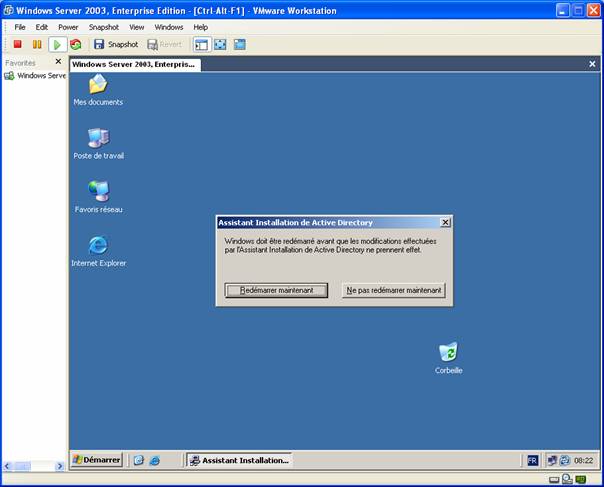Click the FR language bar indicator
This screenshot has height=487, width=604.
(x=532, y=460)
